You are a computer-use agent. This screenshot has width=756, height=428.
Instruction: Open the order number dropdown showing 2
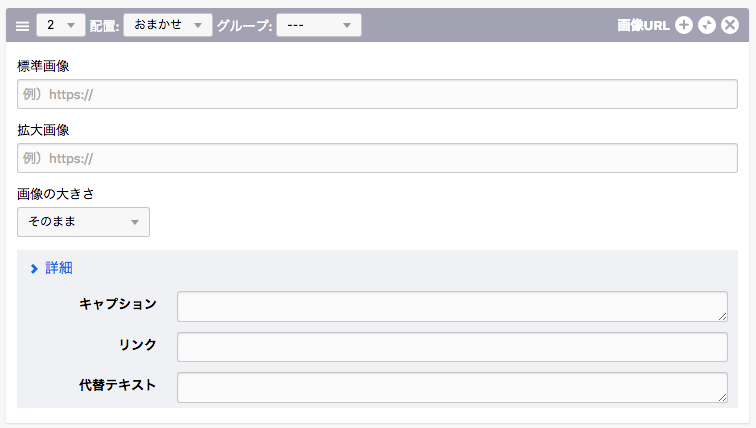[61, 25]
